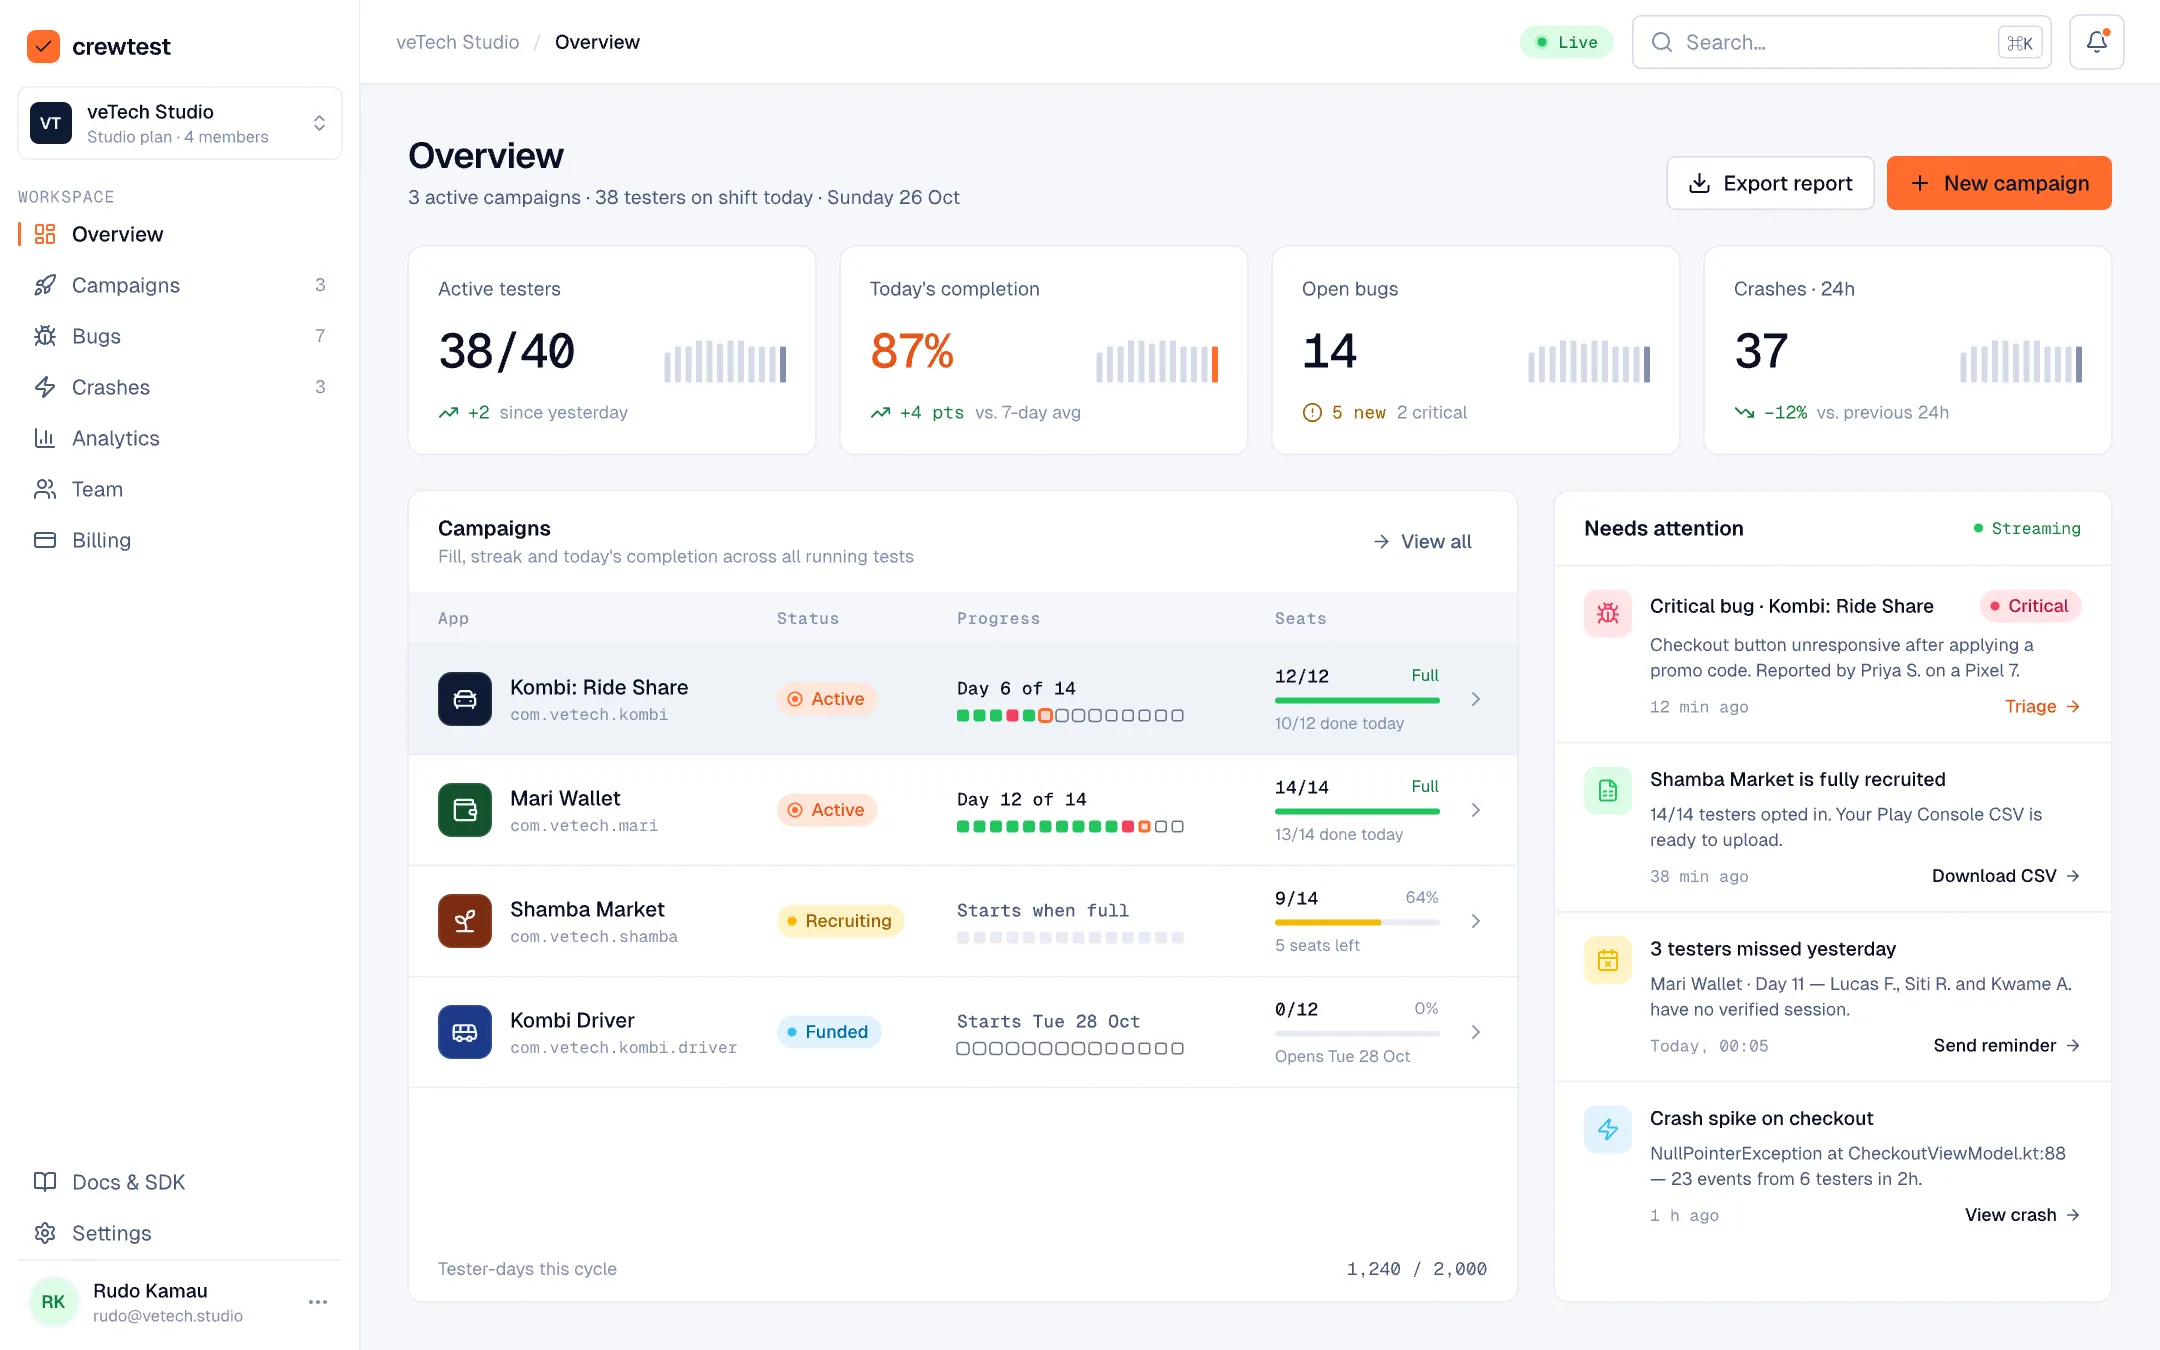Click the Export report button

pos(1770,183)
